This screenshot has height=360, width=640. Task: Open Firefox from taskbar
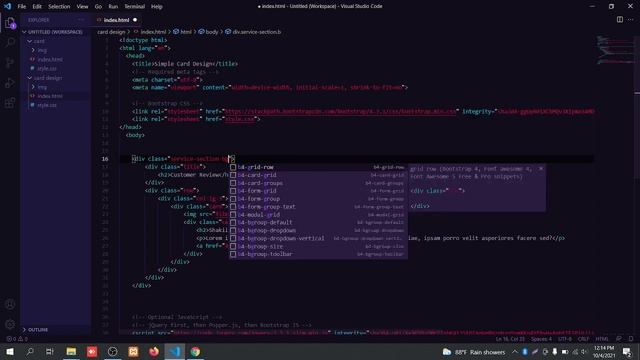pyautogui.click(x=154, y=351)
